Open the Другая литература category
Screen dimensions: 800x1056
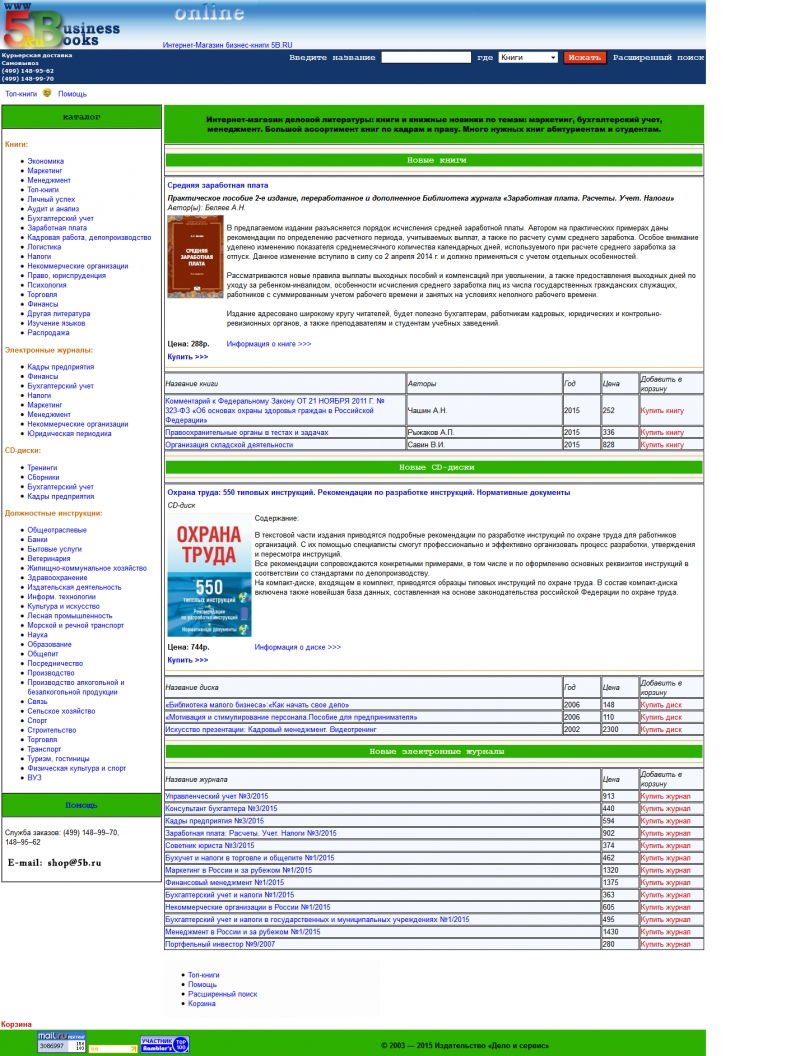point(59,313)
